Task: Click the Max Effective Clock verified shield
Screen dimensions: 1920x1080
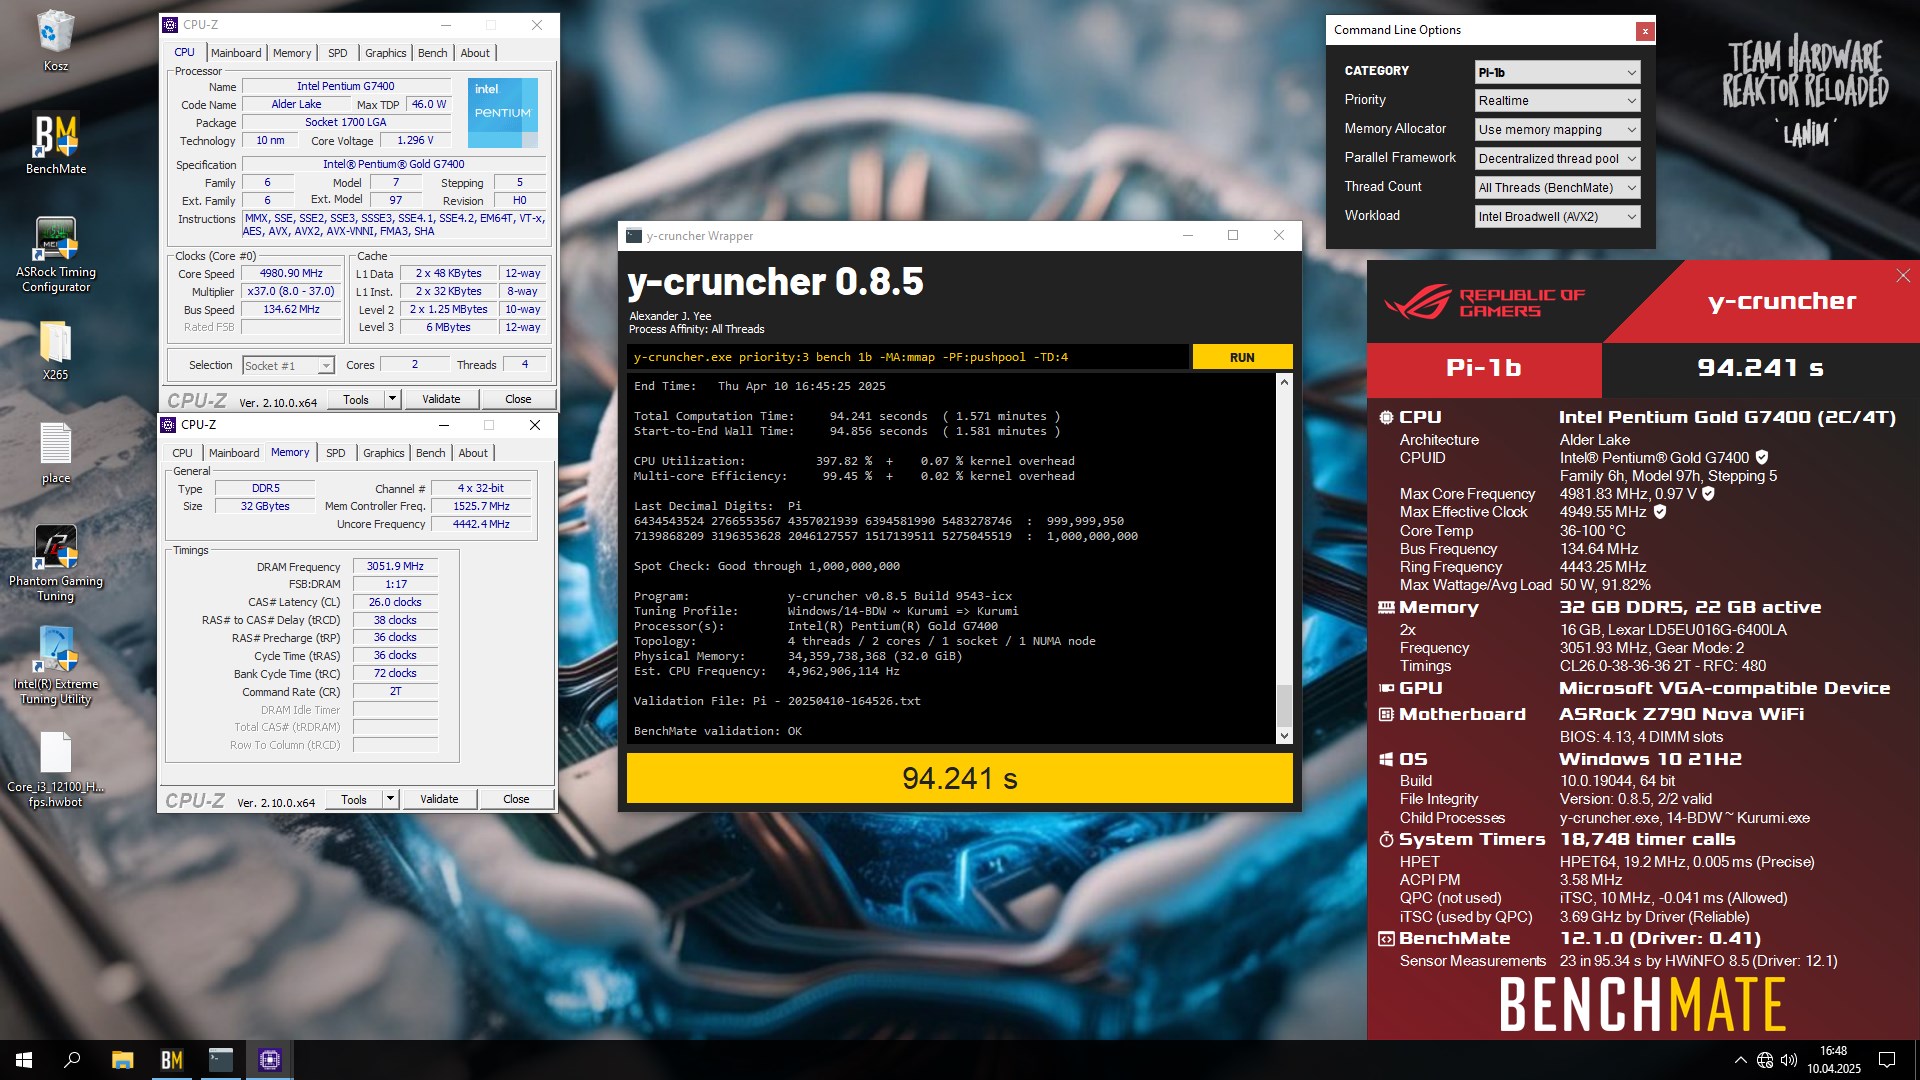Action: [x=1660, y=511]
